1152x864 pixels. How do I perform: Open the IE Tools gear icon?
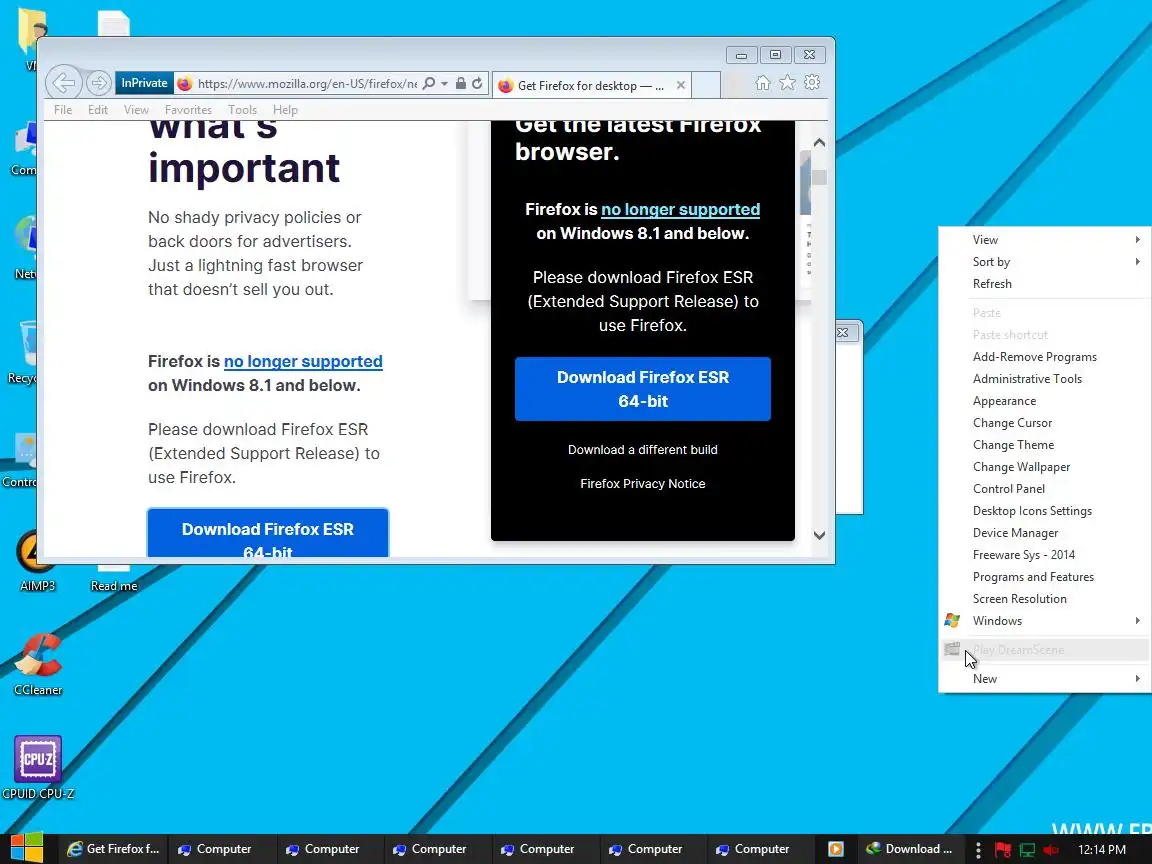pos(812,83)
